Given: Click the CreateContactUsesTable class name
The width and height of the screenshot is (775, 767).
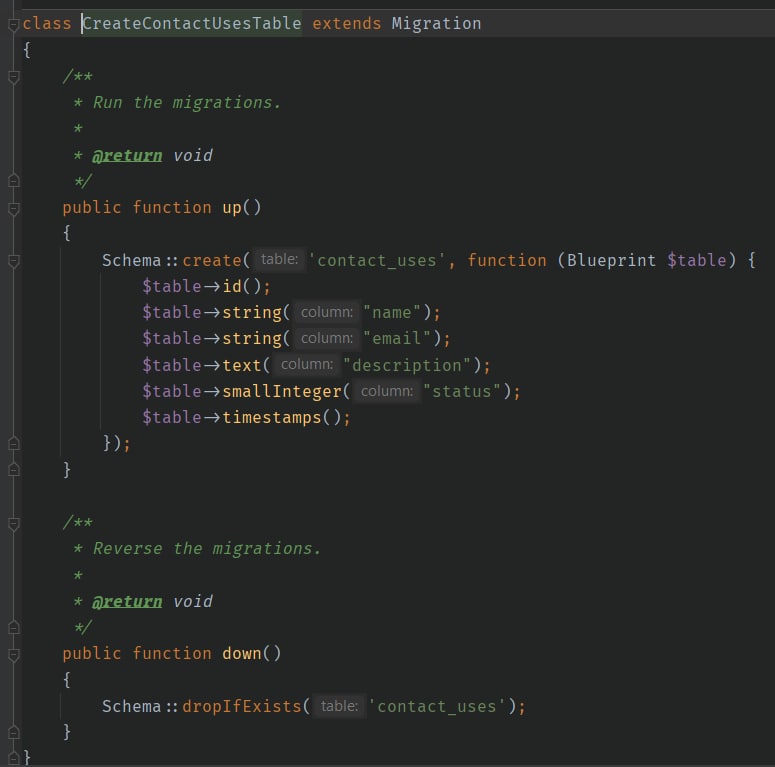Looking at the screenshot, I should tap(192, 23).
